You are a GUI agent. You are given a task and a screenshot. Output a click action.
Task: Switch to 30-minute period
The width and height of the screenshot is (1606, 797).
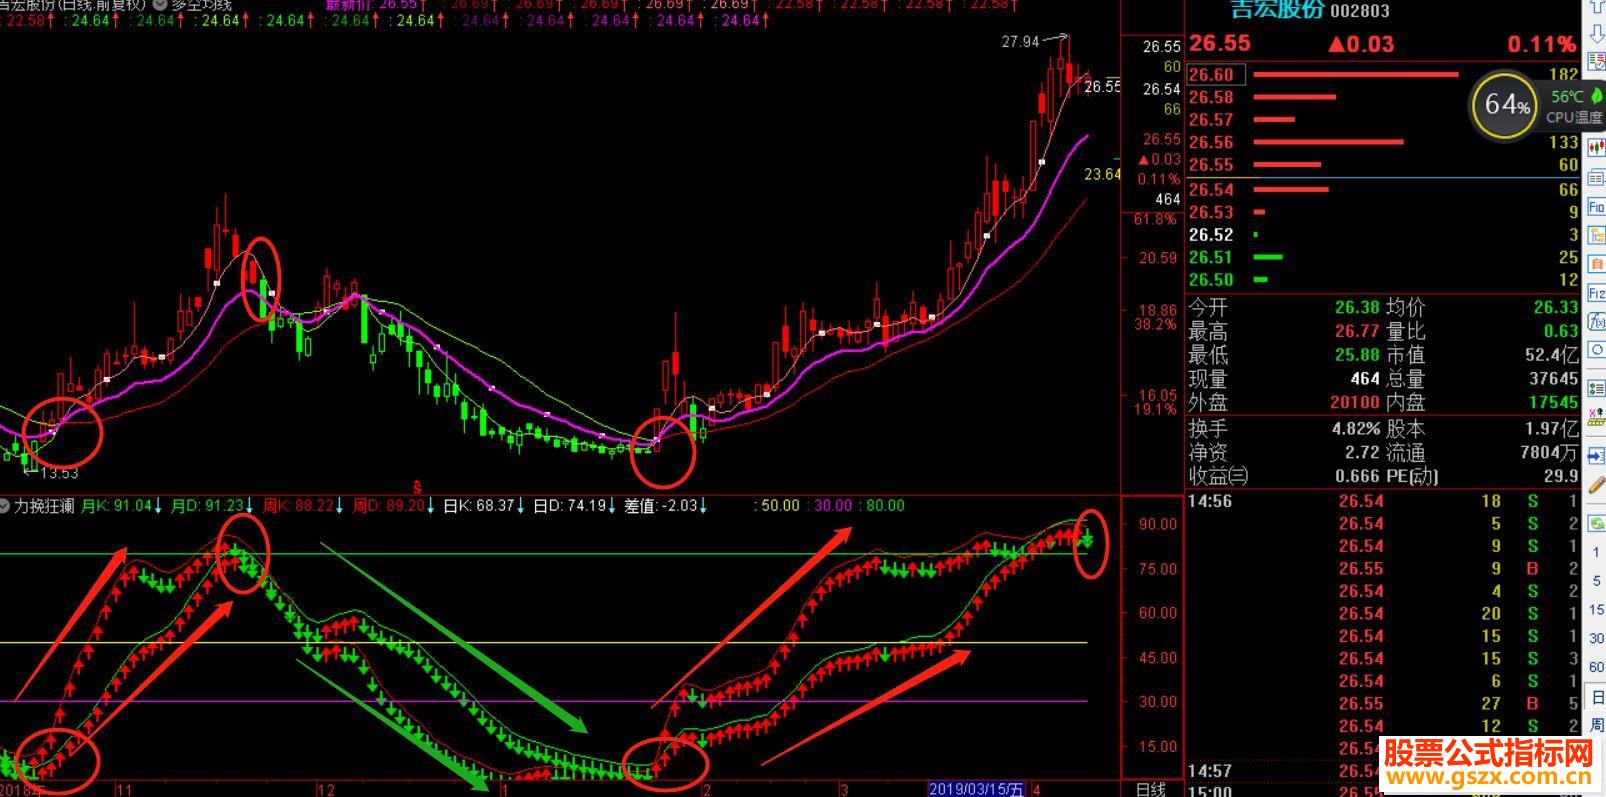click(x=1596, y=638)
